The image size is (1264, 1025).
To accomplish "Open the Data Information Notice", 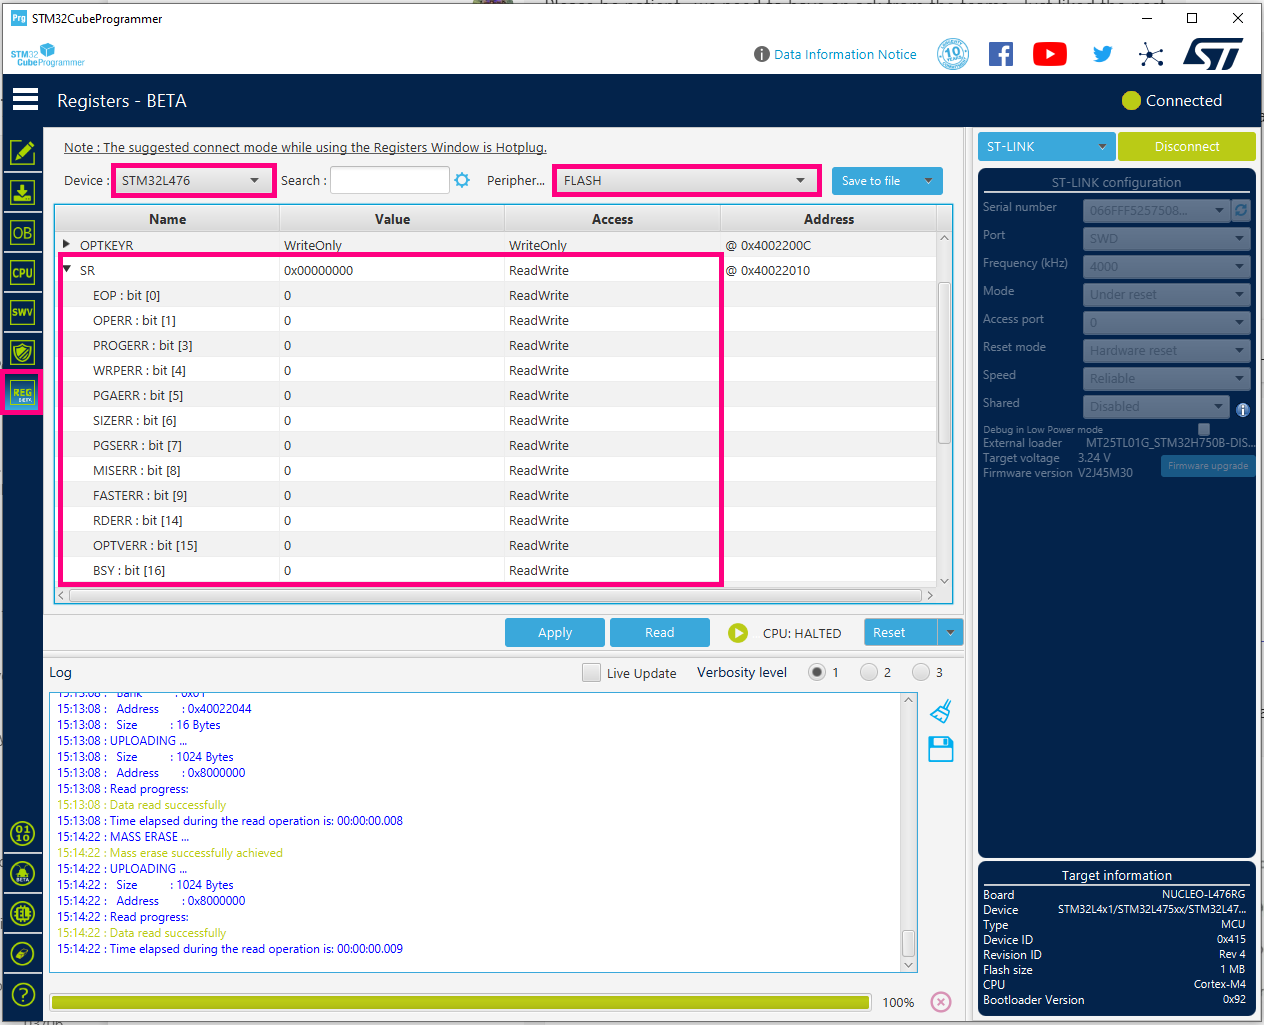I will click(x=843, y=54).
